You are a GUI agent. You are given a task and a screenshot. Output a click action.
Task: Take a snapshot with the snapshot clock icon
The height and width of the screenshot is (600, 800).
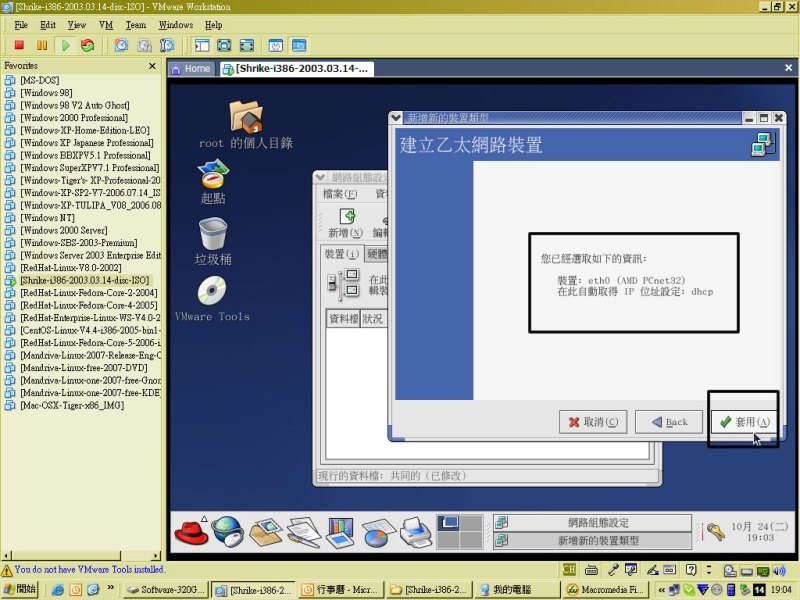coord(121,45)
